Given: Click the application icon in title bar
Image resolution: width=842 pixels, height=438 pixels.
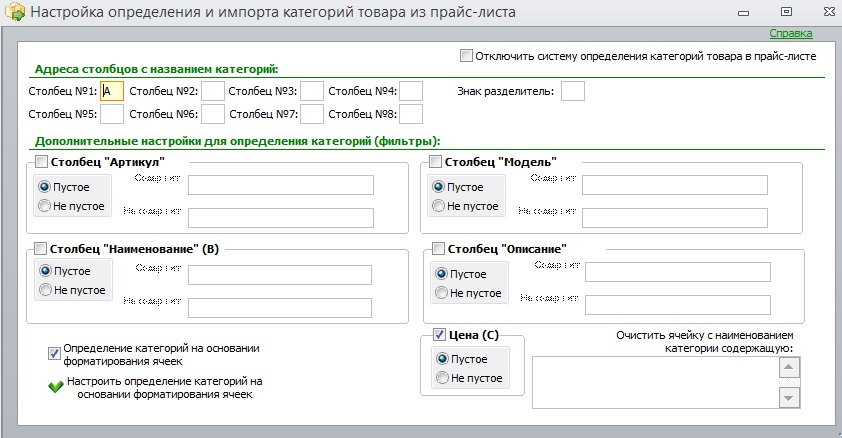Looking at the screenshot, I should [x=14, y=12].
